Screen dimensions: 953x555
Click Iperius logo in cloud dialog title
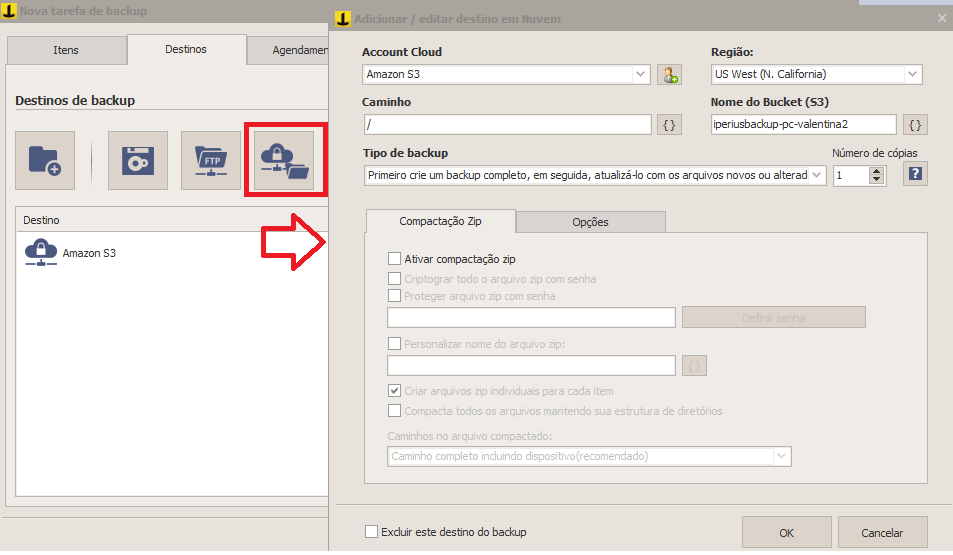pyautogui.click(x=343, y=19)
